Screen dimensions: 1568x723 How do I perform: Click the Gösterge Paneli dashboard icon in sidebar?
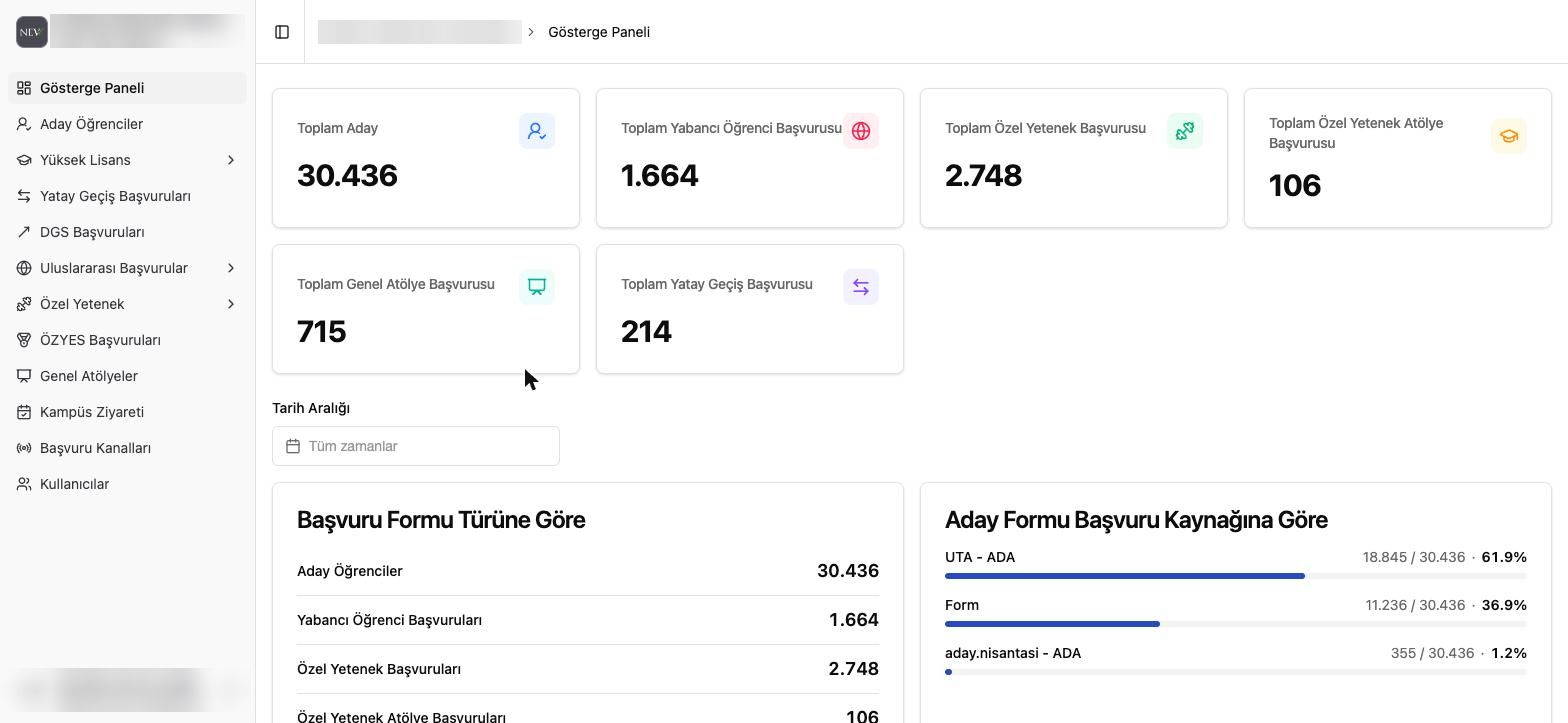tap(24, 88)
